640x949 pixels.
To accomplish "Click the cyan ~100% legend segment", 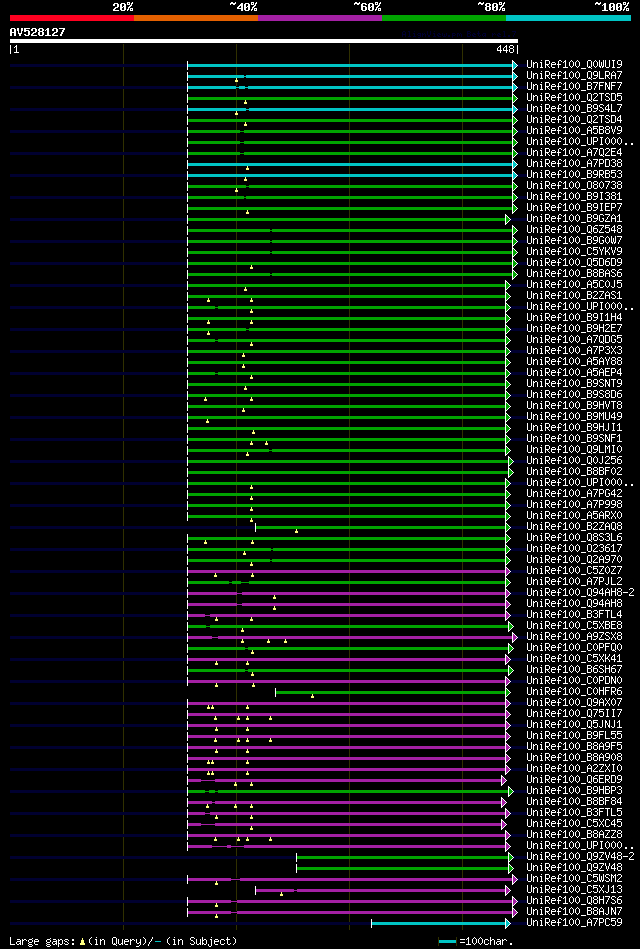I will click(569, 18).
